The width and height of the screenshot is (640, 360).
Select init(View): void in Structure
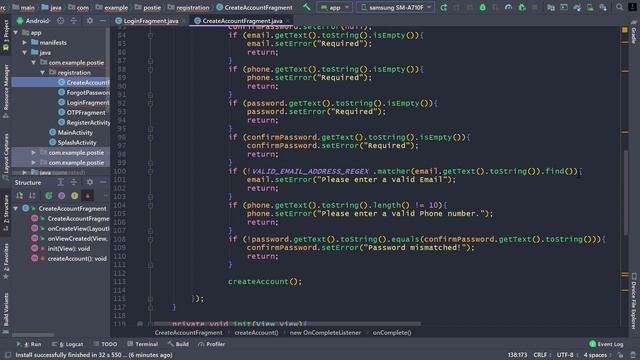click(x=61, y=249)
